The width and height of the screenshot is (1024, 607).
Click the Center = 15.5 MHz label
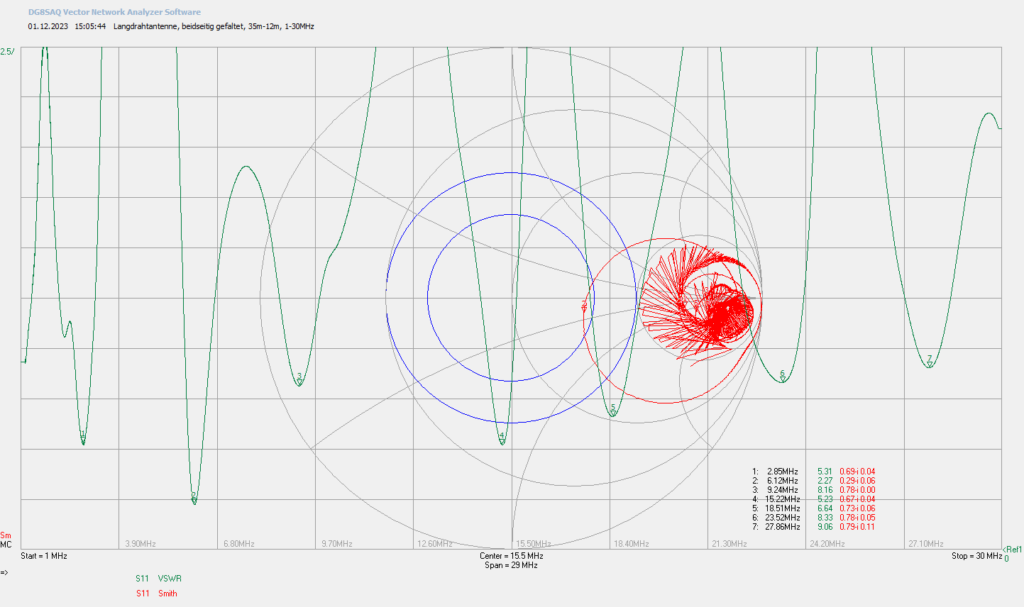[511, 556]
